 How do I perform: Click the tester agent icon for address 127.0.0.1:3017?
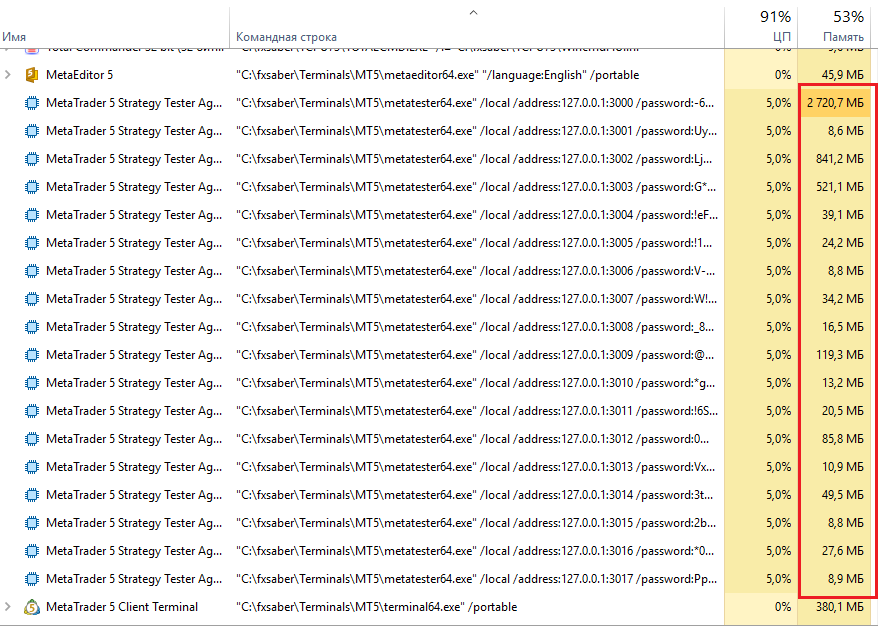pos(32,579)
